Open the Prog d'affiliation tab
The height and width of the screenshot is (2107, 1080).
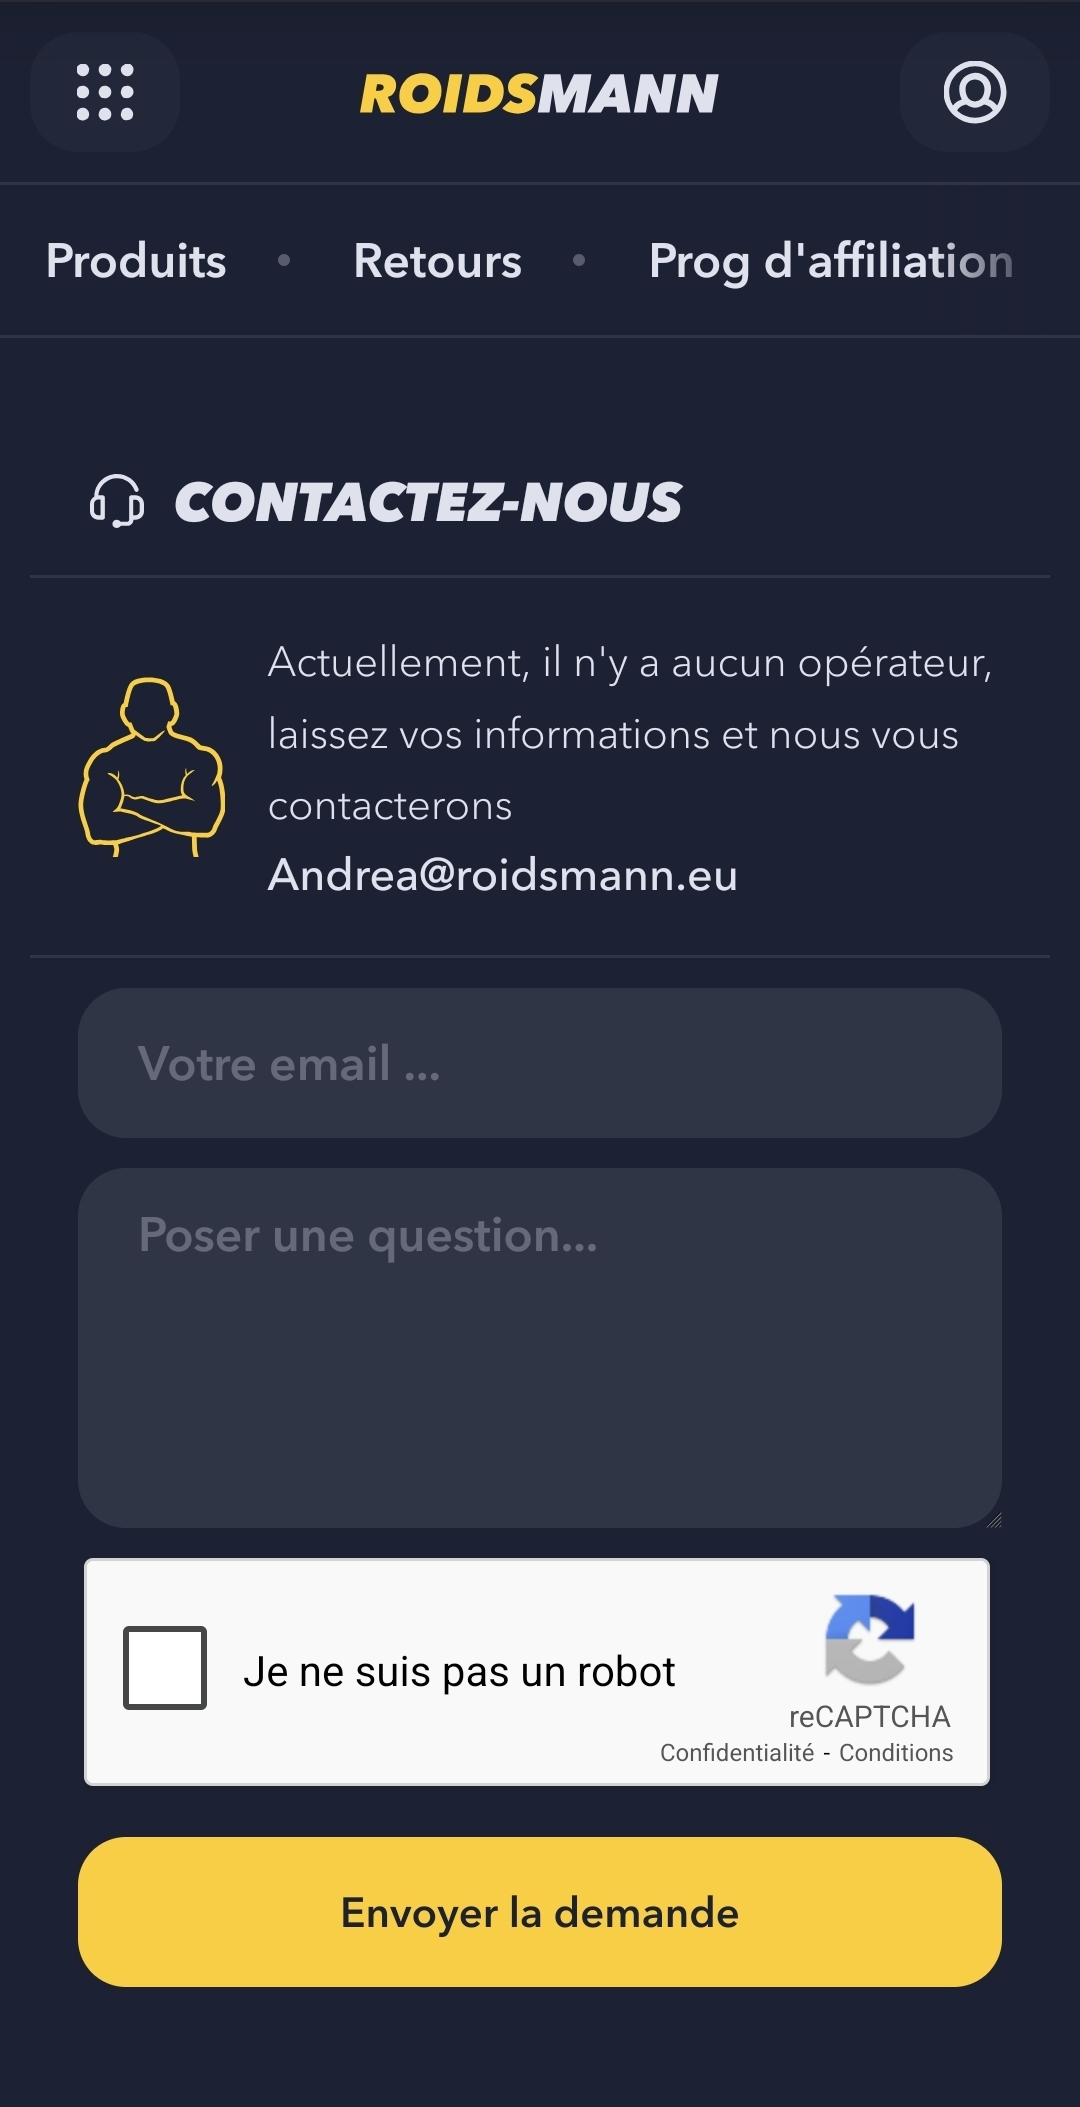[830, 261]
